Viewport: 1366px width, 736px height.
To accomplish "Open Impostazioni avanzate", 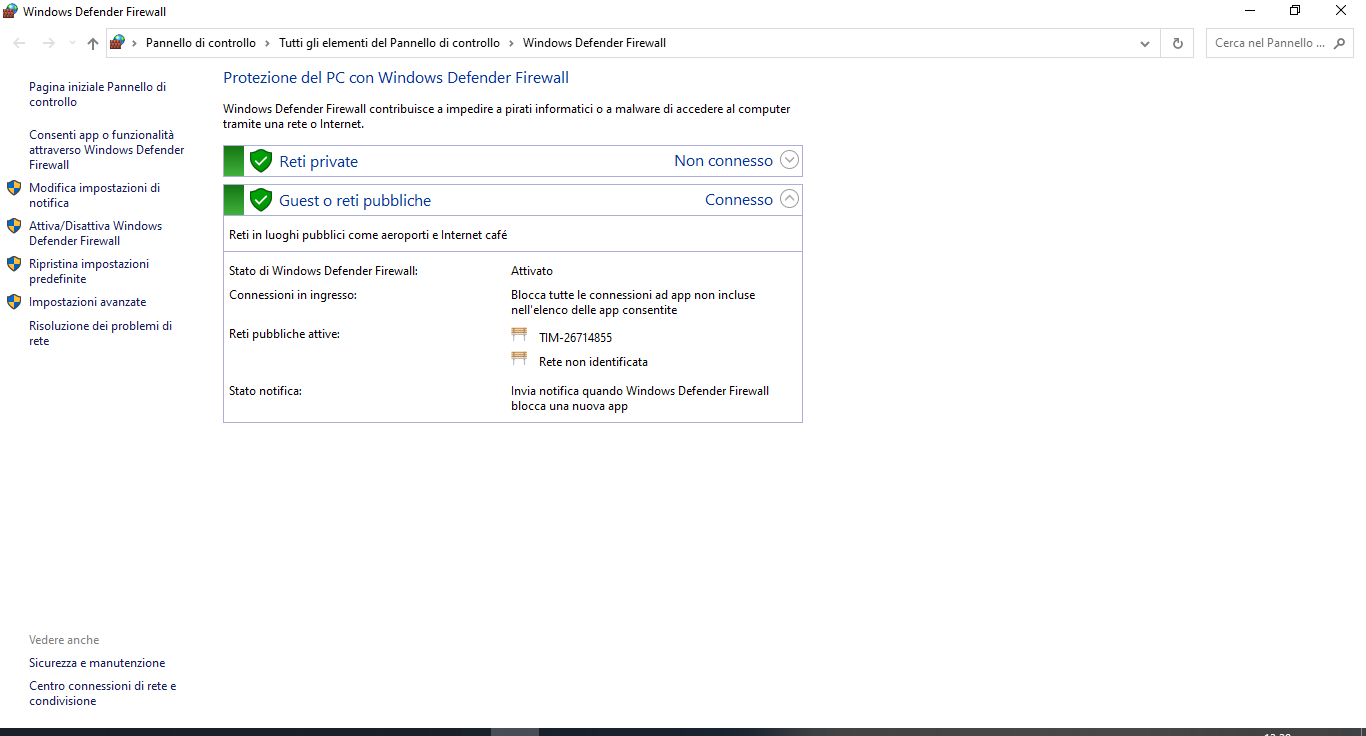I will (87, 302).
